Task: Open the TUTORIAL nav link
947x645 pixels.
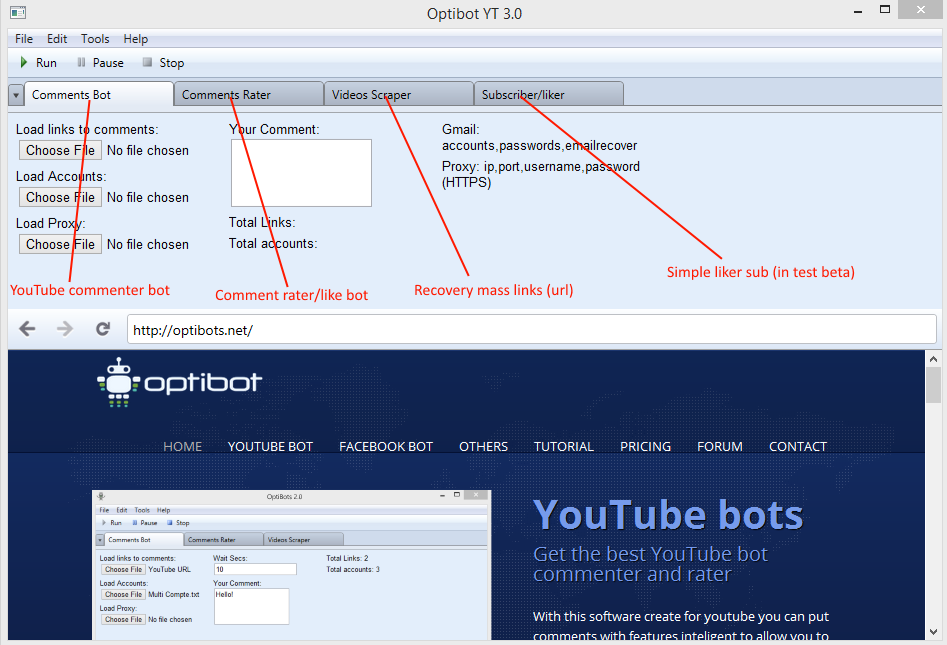Action: click(x=563, y=446)
